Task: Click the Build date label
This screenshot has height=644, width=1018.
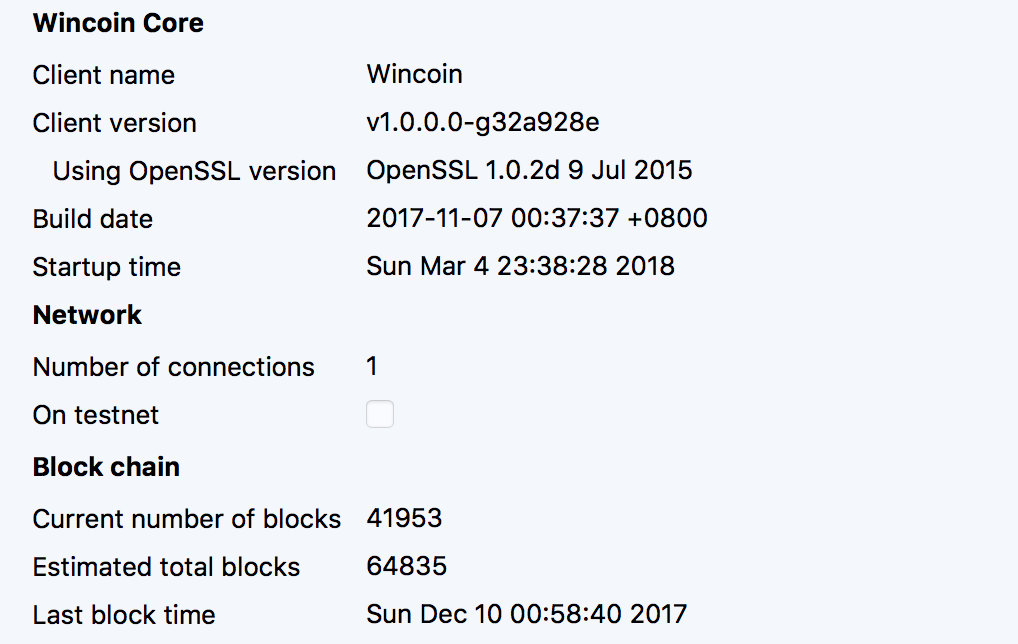Action: click(93, 219)
